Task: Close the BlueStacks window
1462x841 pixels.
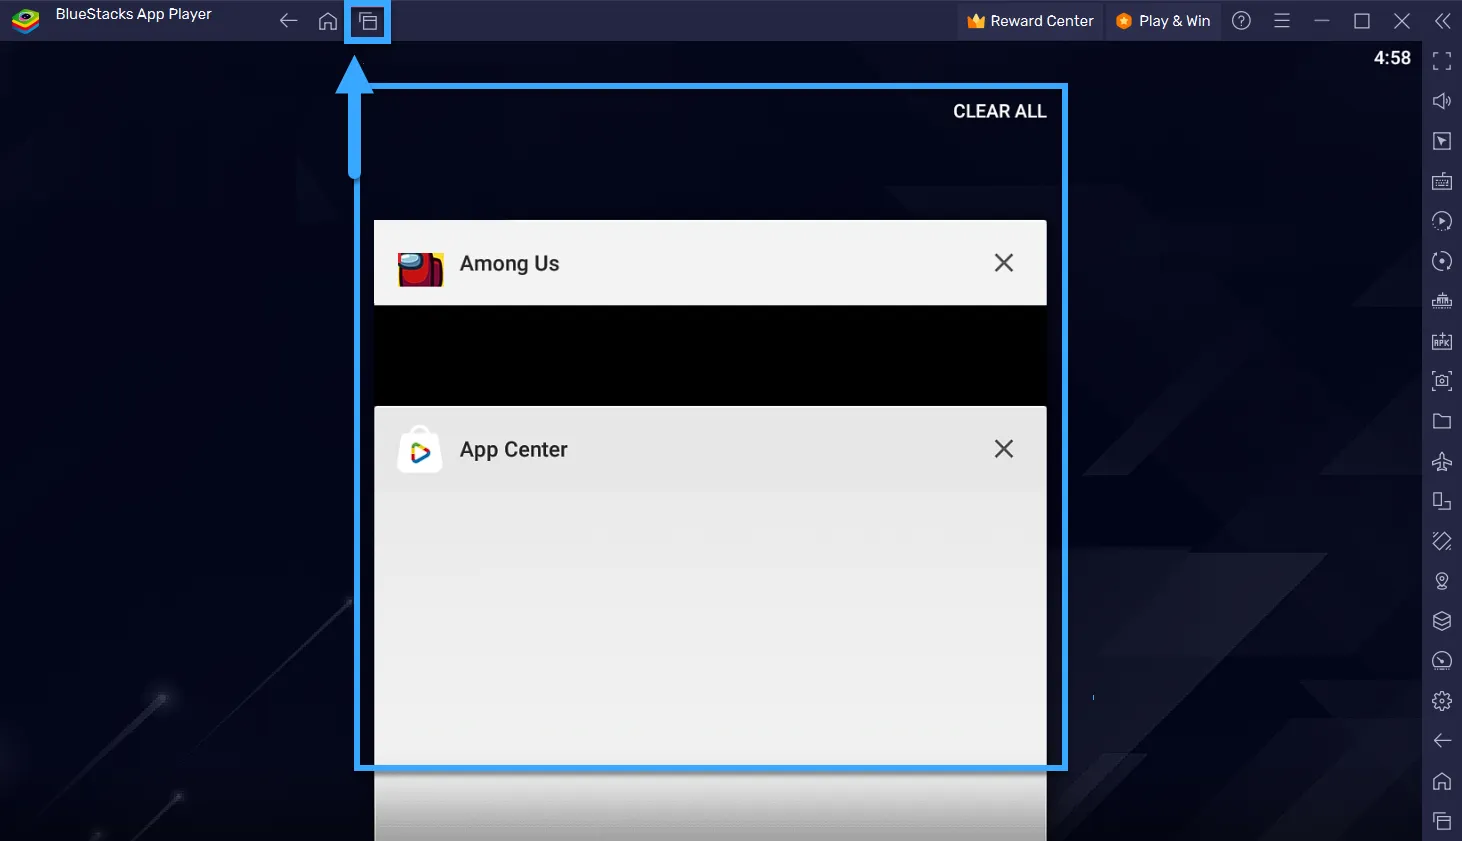Action: click(x=1402, y=21)
